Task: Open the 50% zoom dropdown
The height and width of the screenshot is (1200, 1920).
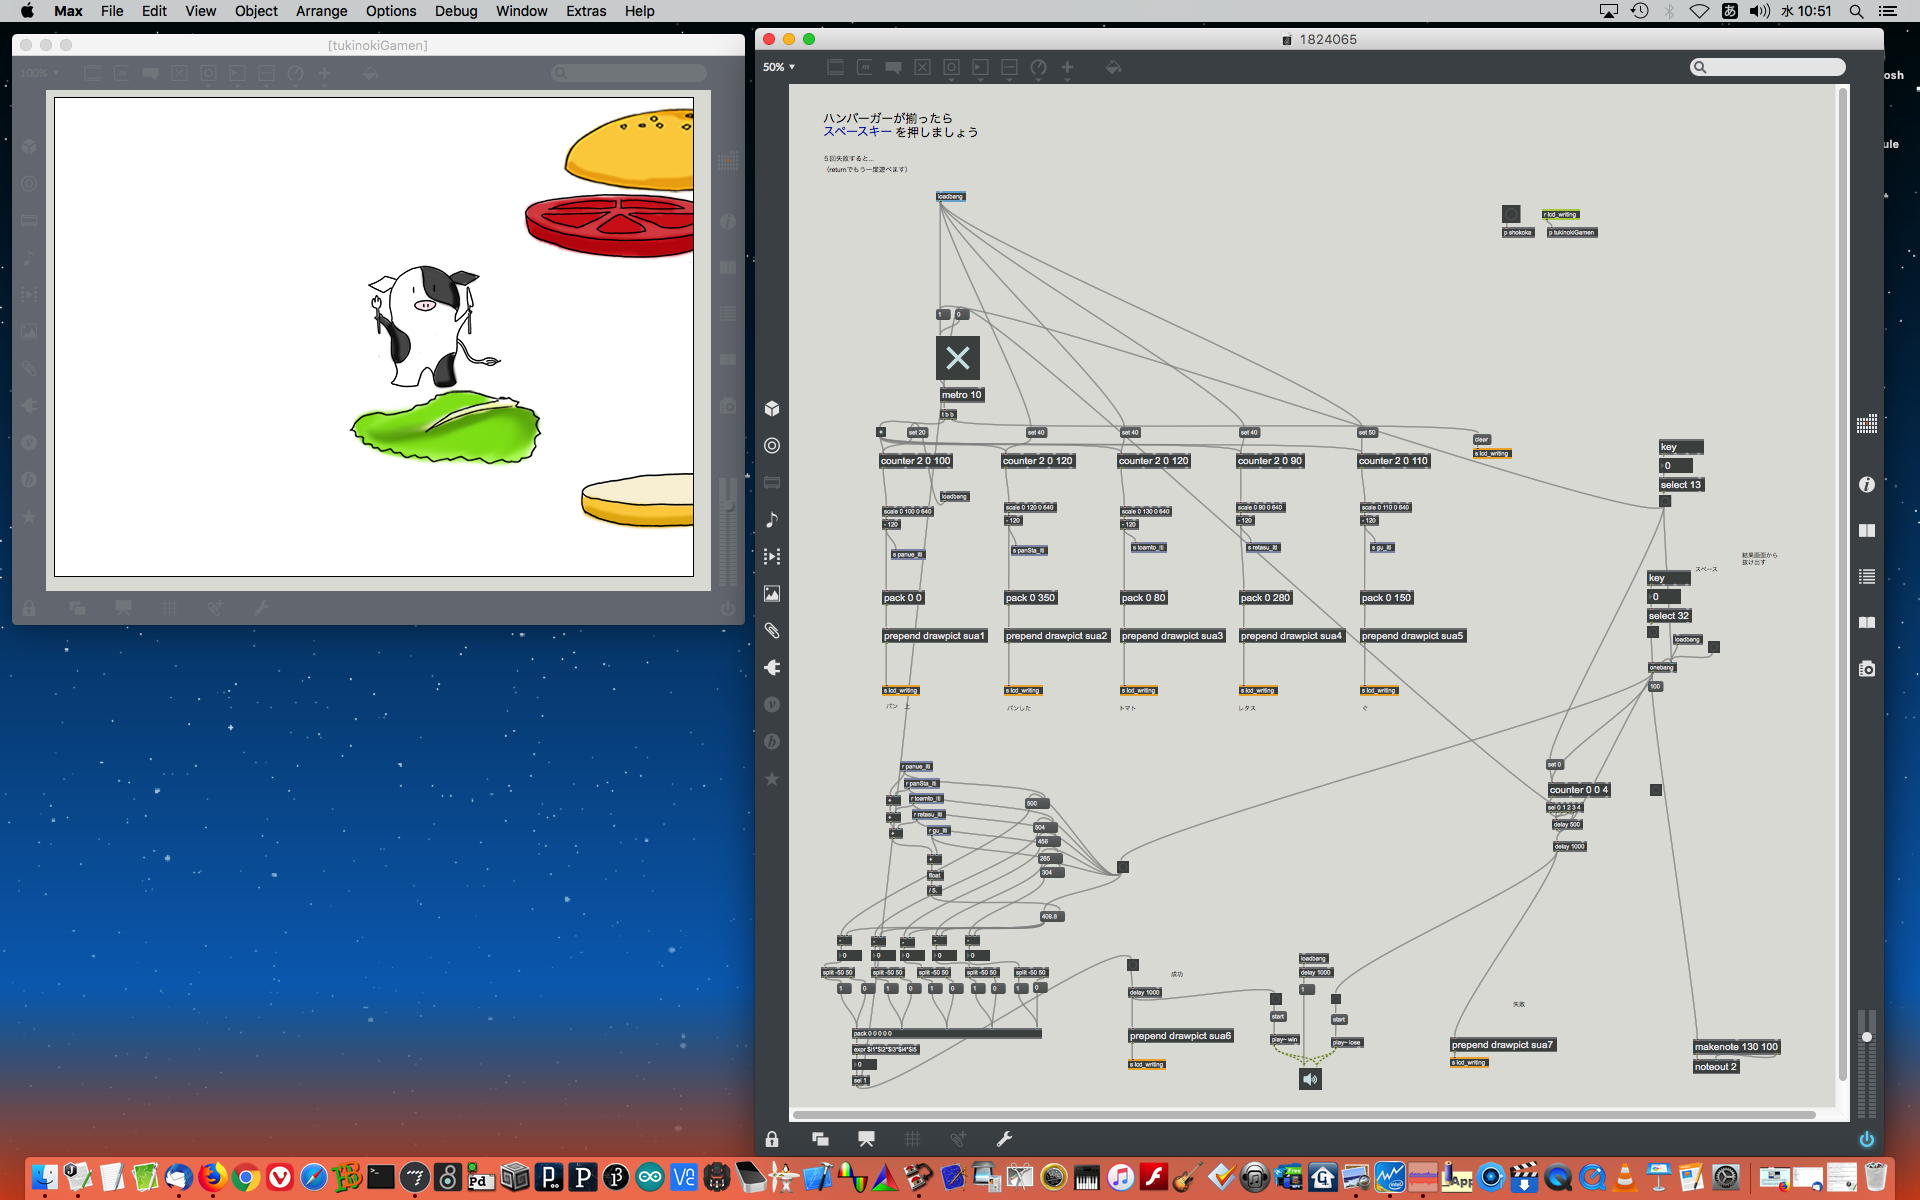Action: (779, 67)
